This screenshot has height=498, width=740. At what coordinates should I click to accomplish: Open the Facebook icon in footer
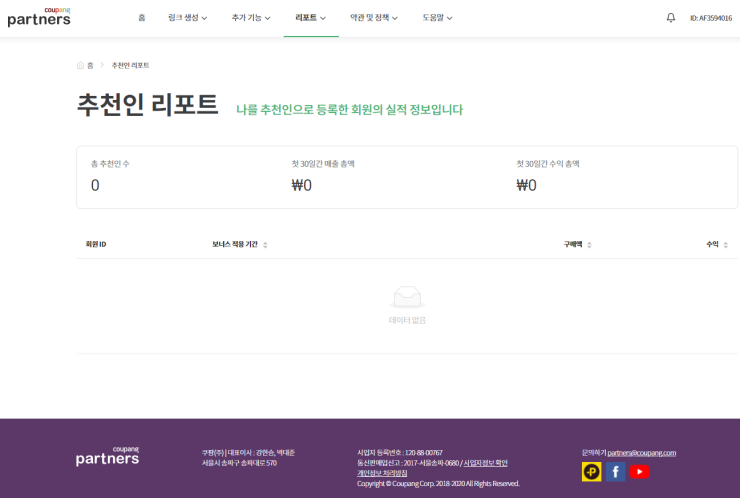(615, 472)
